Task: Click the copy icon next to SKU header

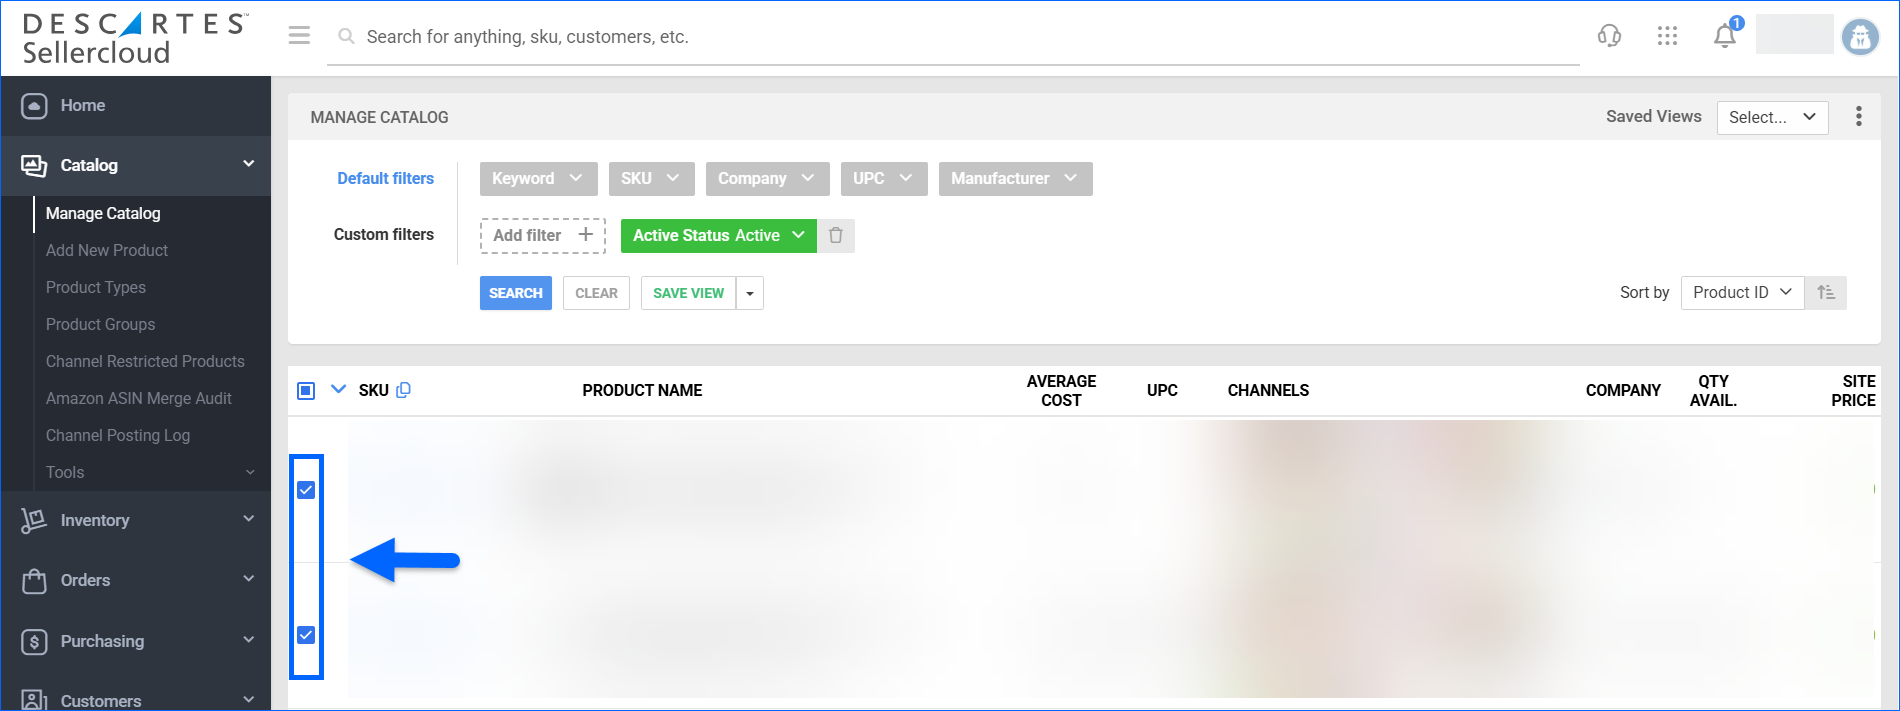Action: point(404,390)
